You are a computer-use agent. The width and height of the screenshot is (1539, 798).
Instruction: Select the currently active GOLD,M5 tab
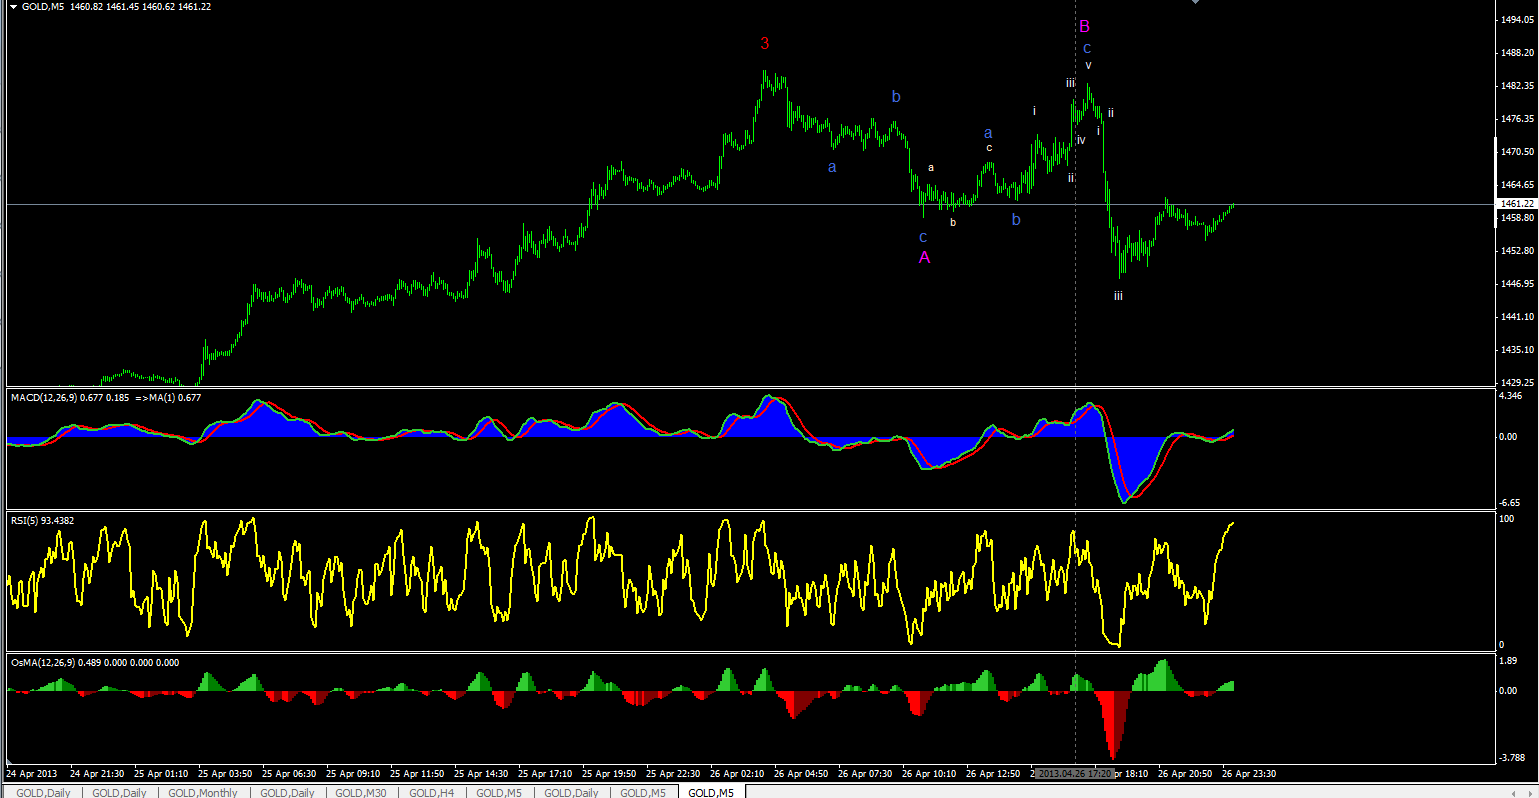[x=710, y=792]
